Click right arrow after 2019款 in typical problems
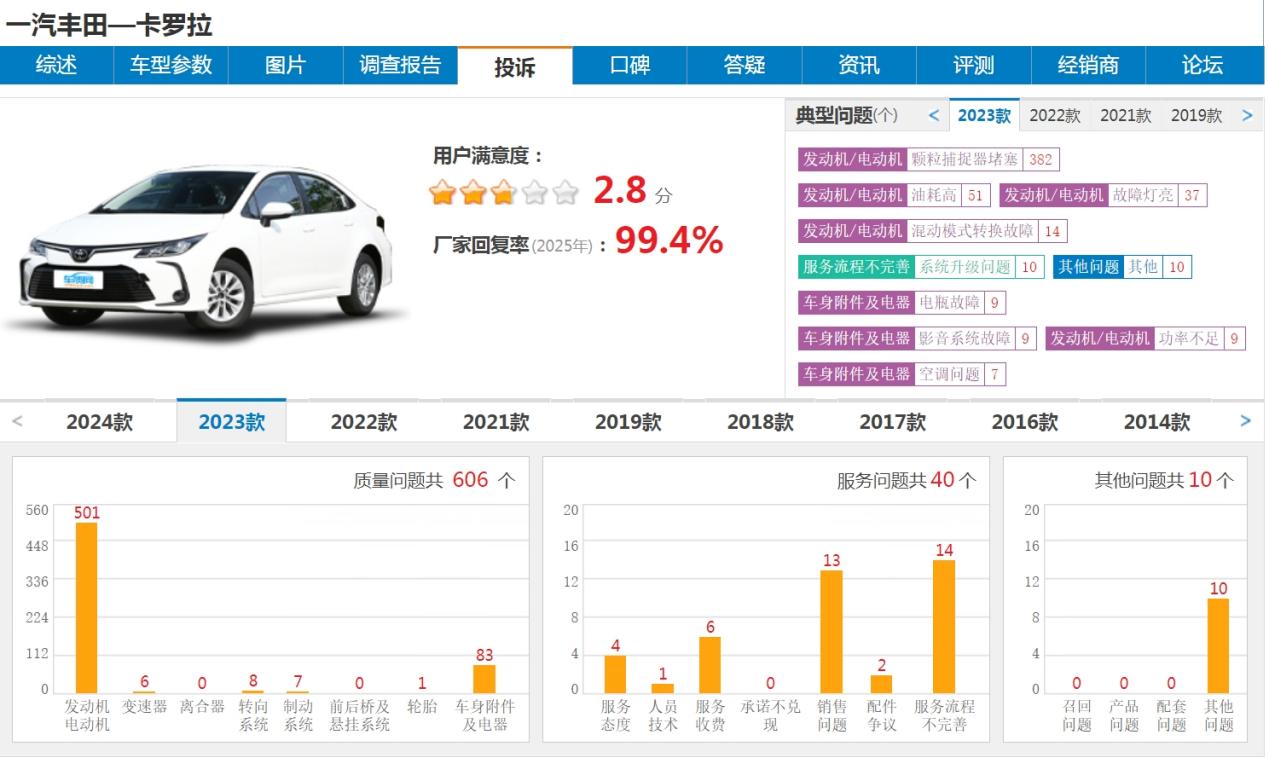This screenshot has height=758, width=1269. tap(1247, 115)
